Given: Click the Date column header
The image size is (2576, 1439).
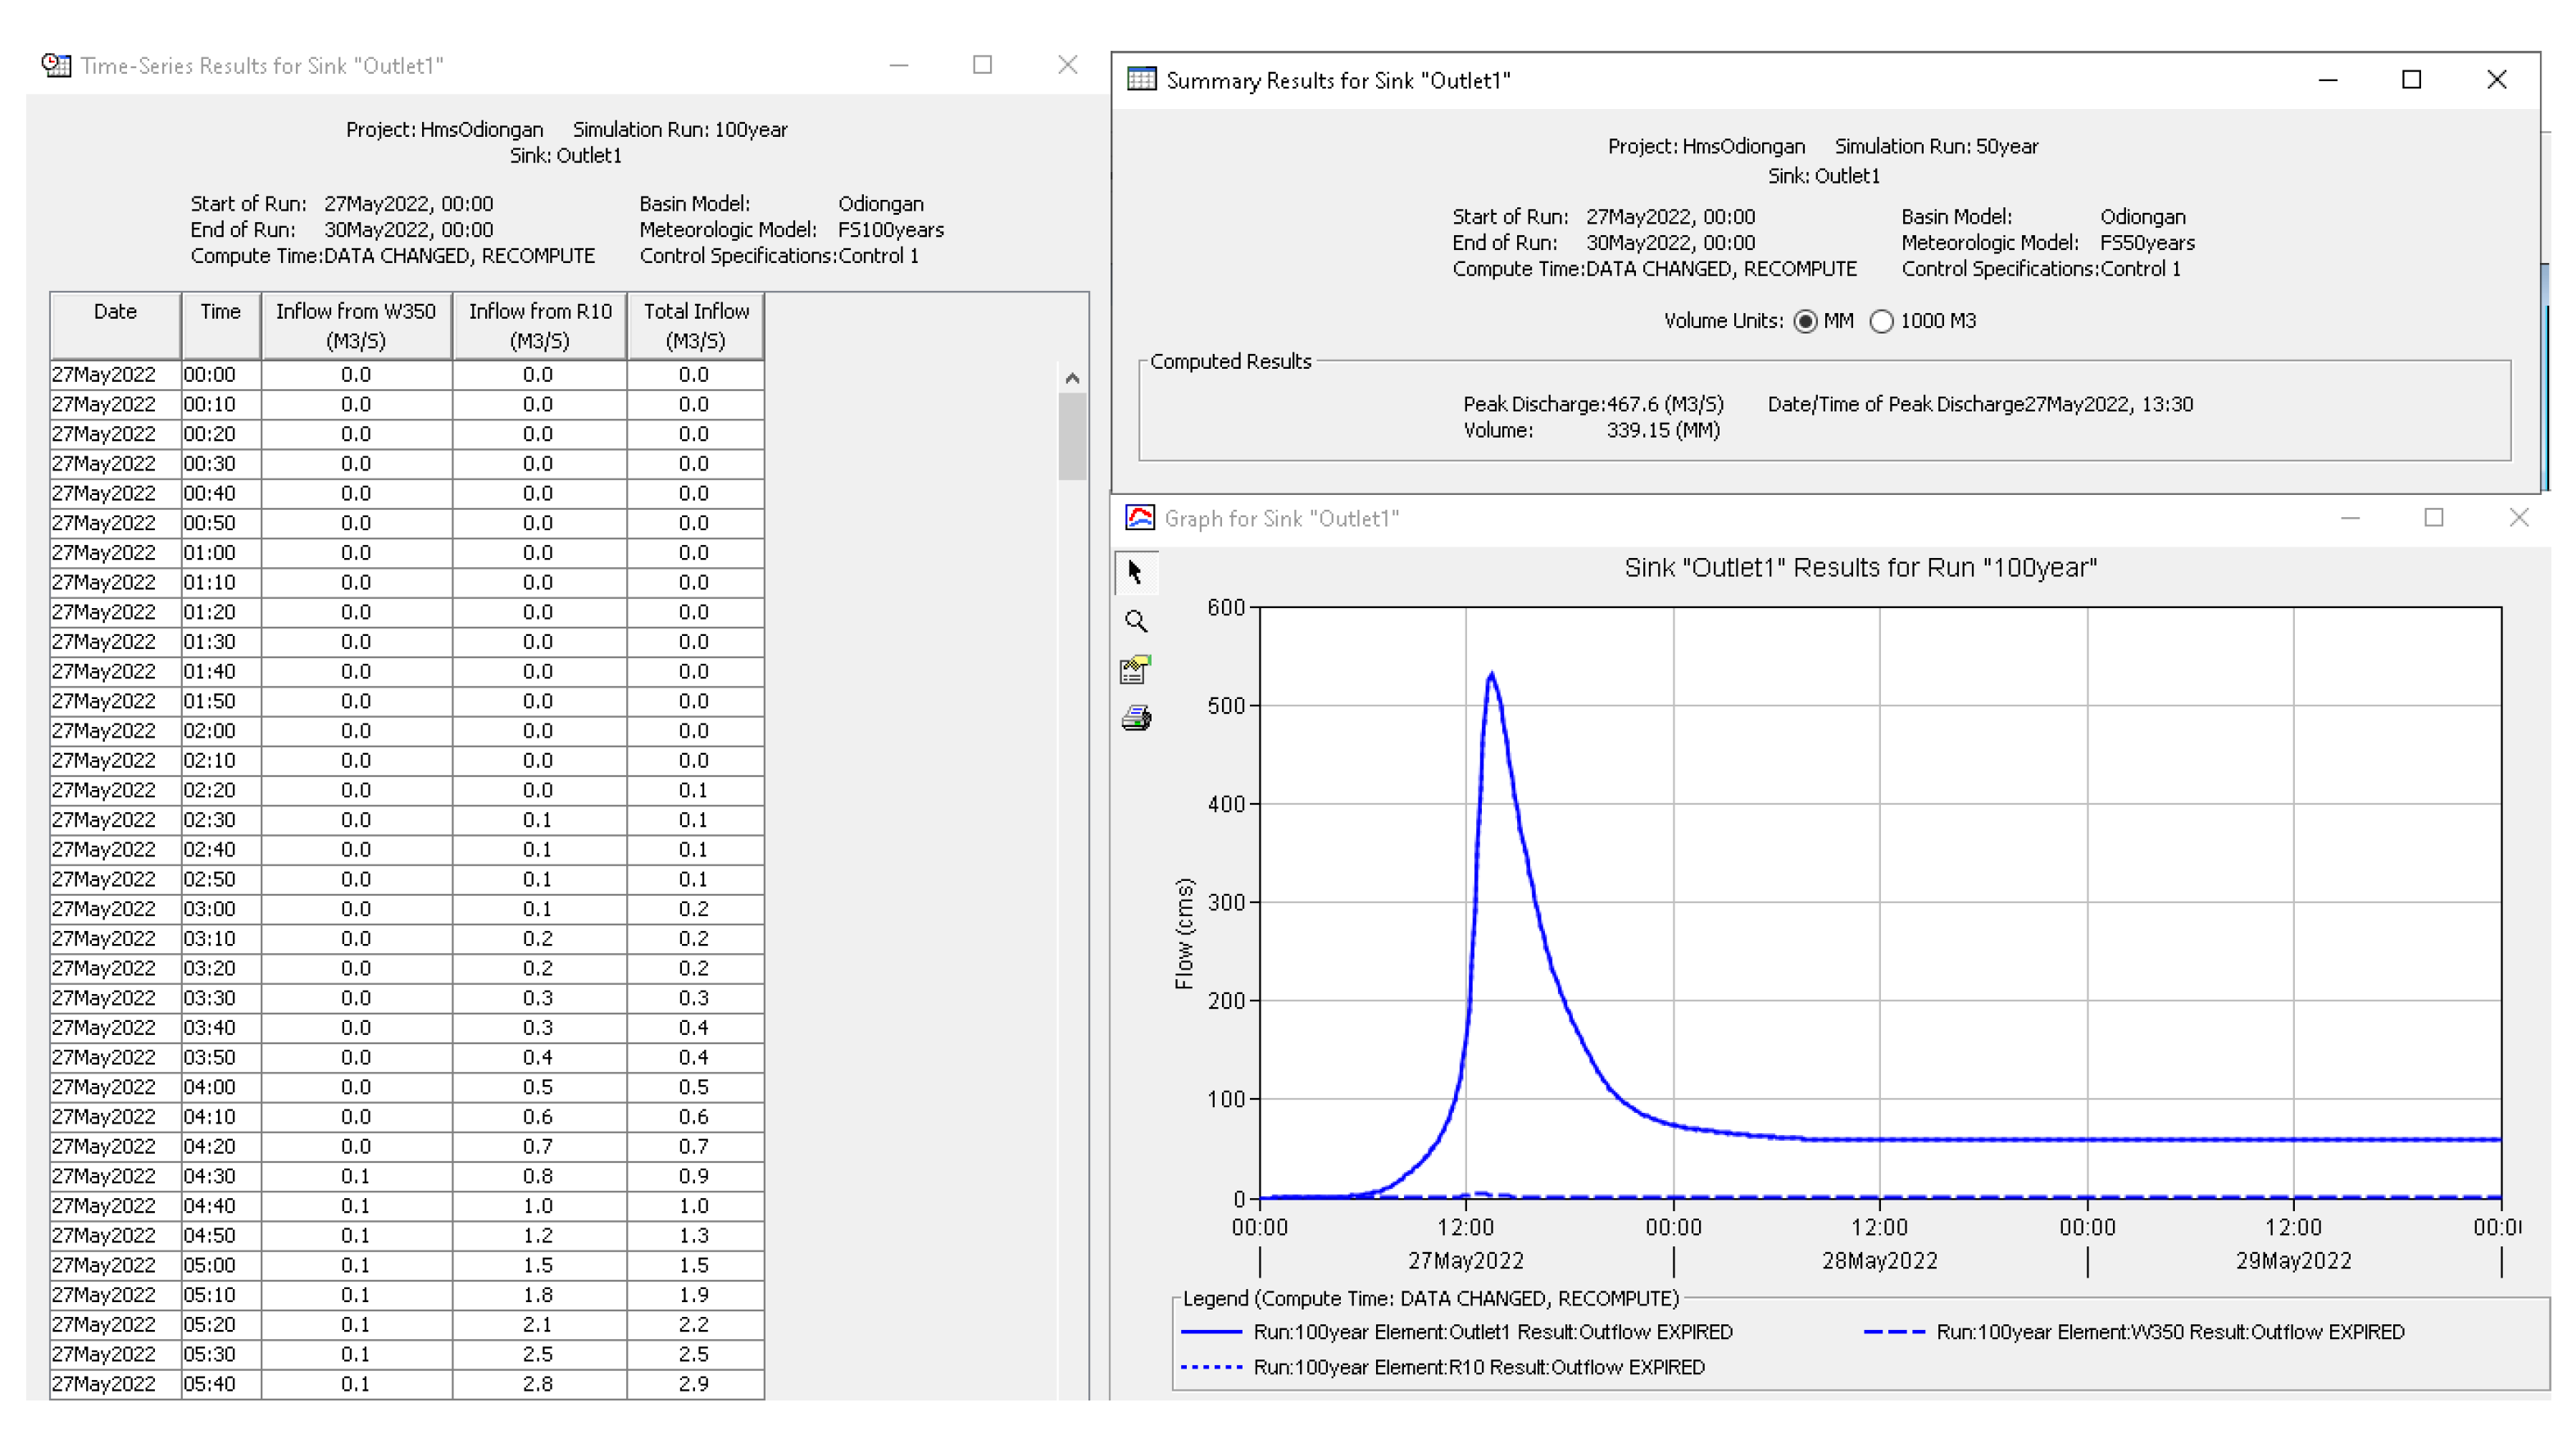Looking at the screenshot, I should click(x=115, y=325).
